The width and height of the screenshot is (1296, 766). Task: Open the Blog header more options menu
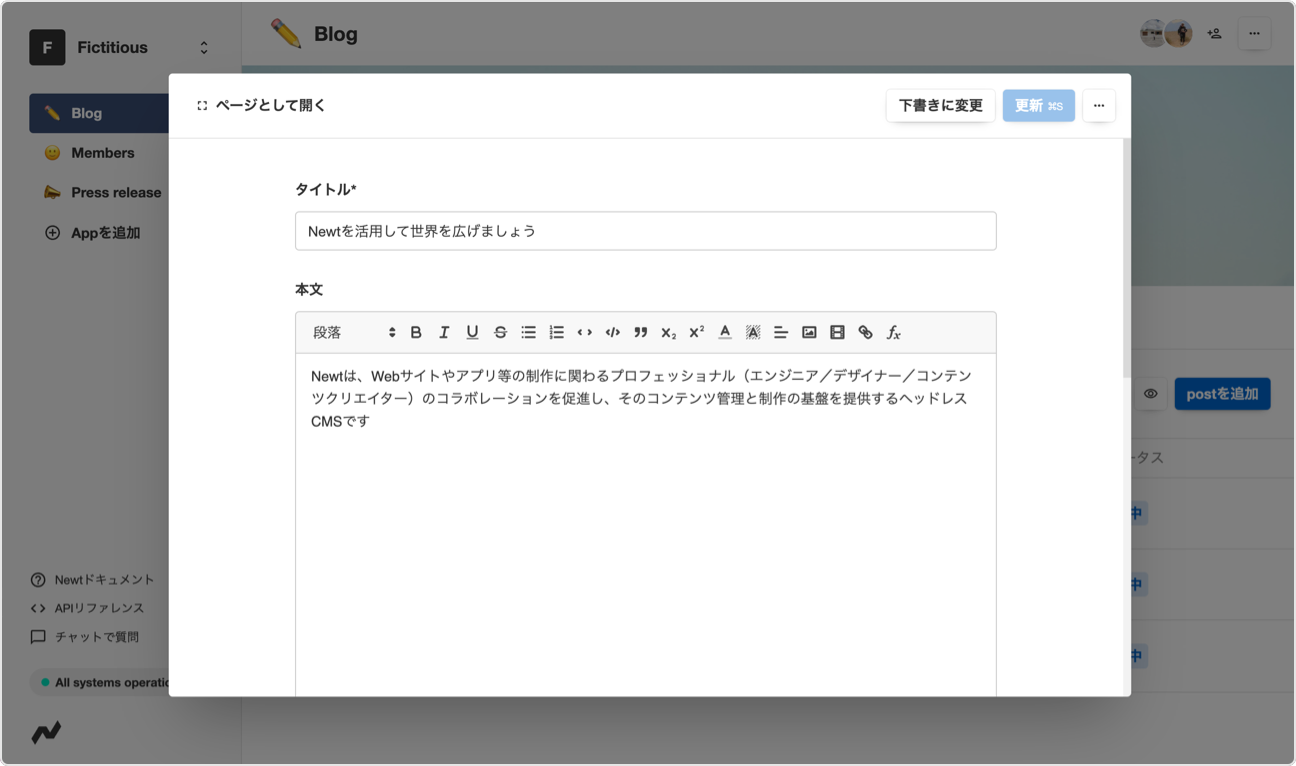click(x=1254, y=33)
